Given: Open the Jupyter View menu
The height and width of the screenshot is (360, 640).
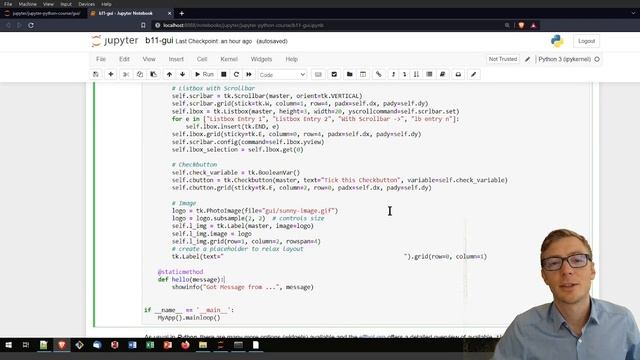Looking at the screenshot, I should point(149,59).
